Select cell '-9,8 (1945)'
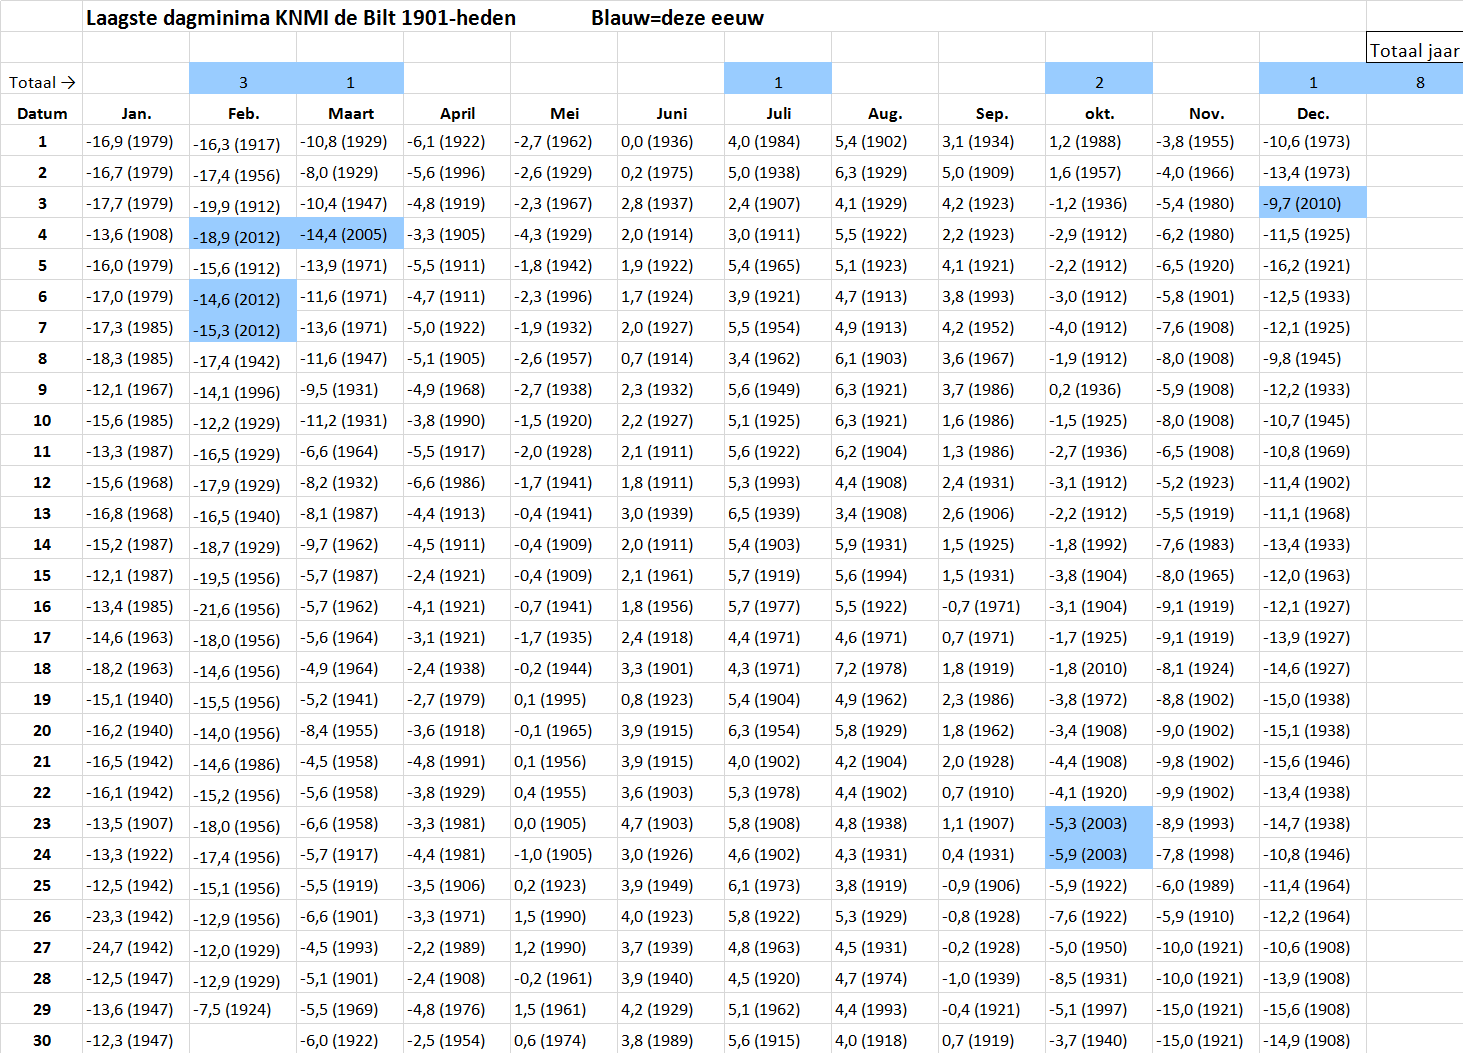 click(x=1313, y=358)
